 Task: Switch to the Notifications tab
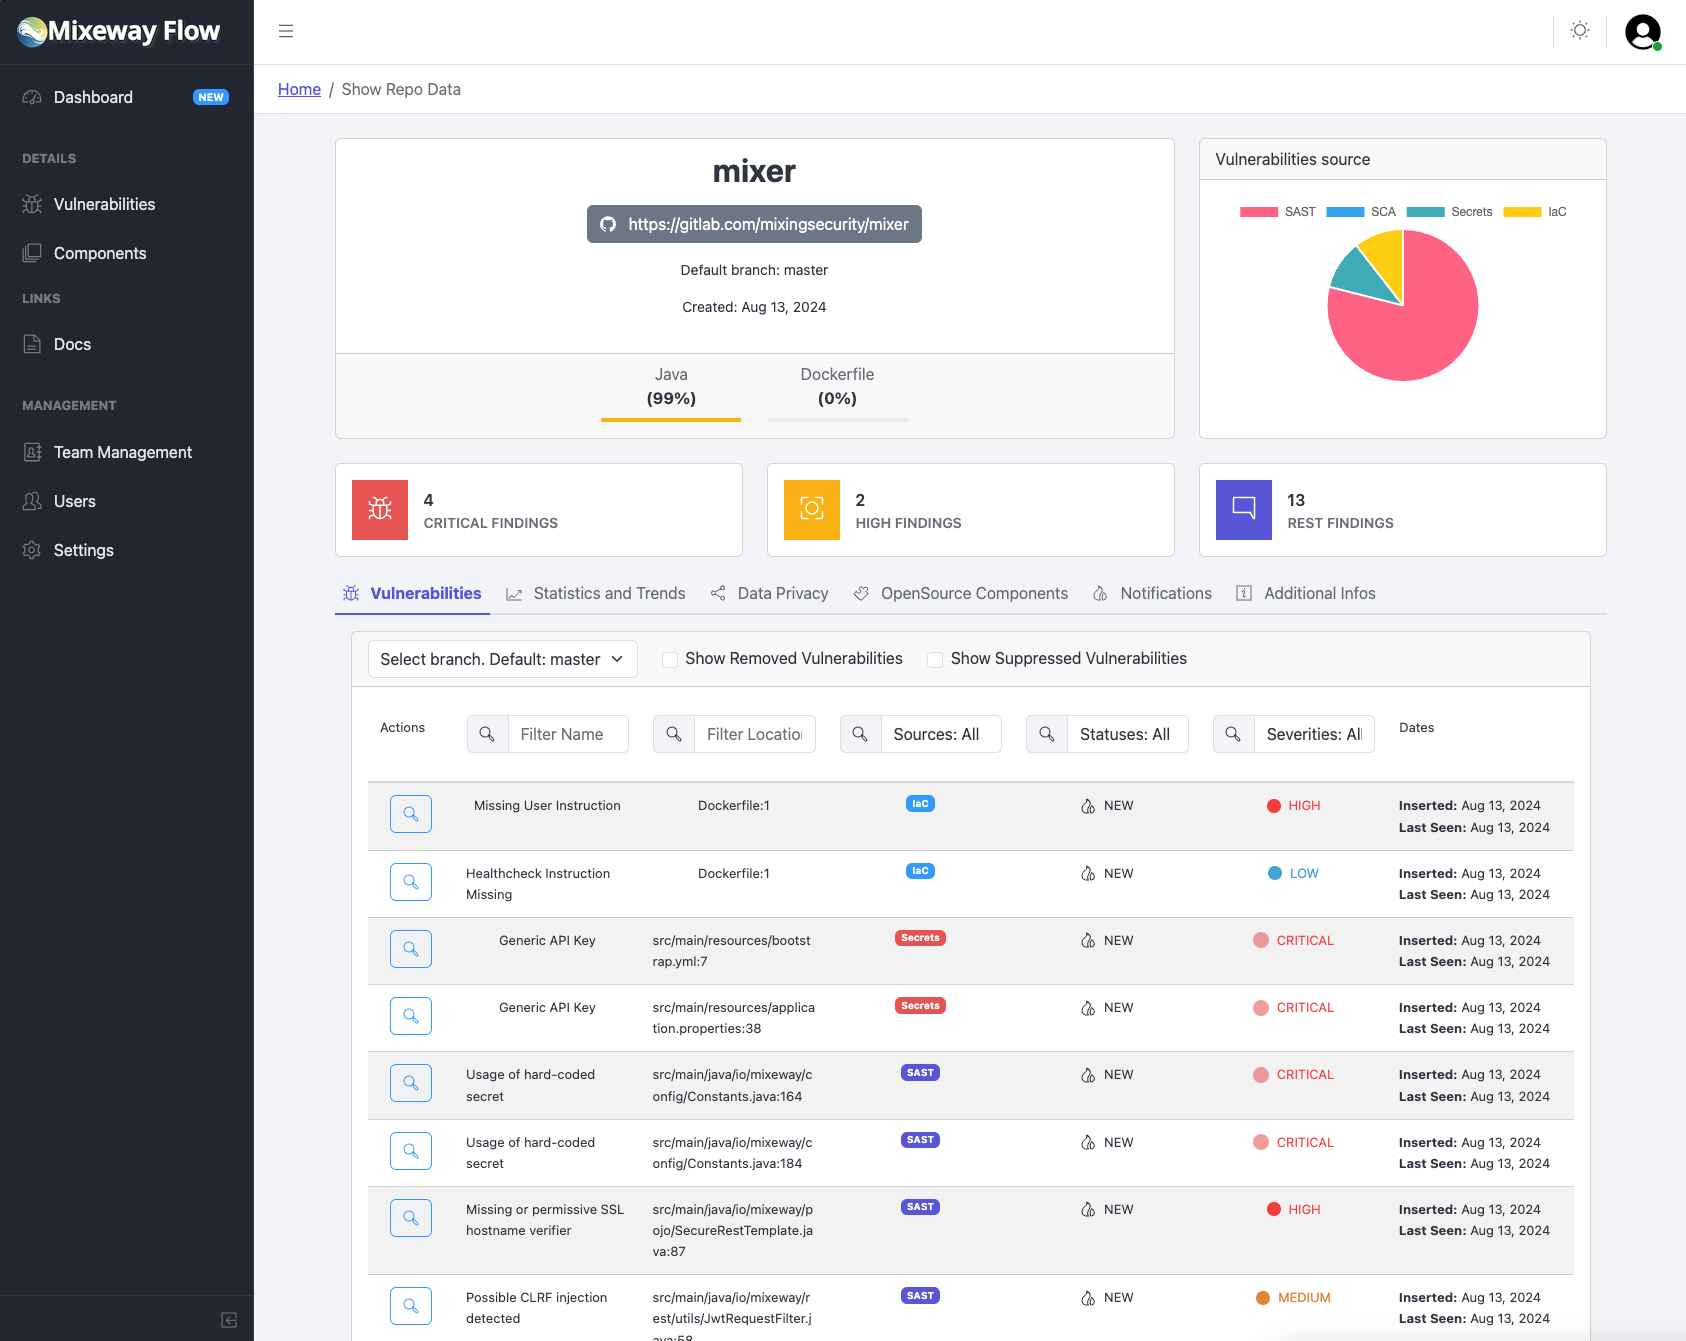pyautogui.click(x=1153, y=594)
